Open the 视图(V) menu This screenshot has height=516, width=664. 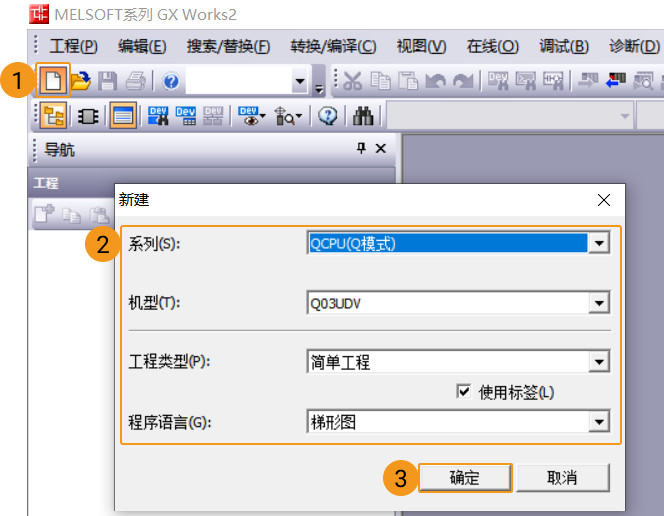pyautogui.click(x=421, y=46)
